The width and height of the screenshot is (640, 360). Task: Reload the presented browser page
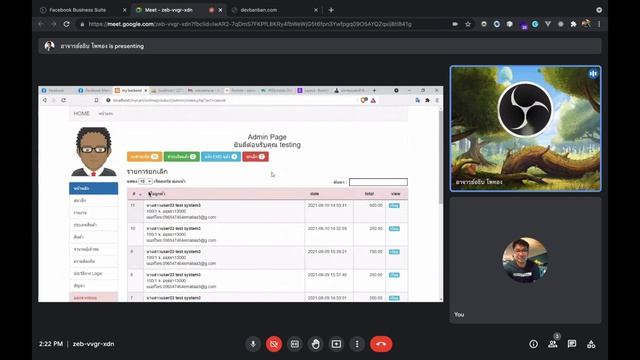(64, 100)
